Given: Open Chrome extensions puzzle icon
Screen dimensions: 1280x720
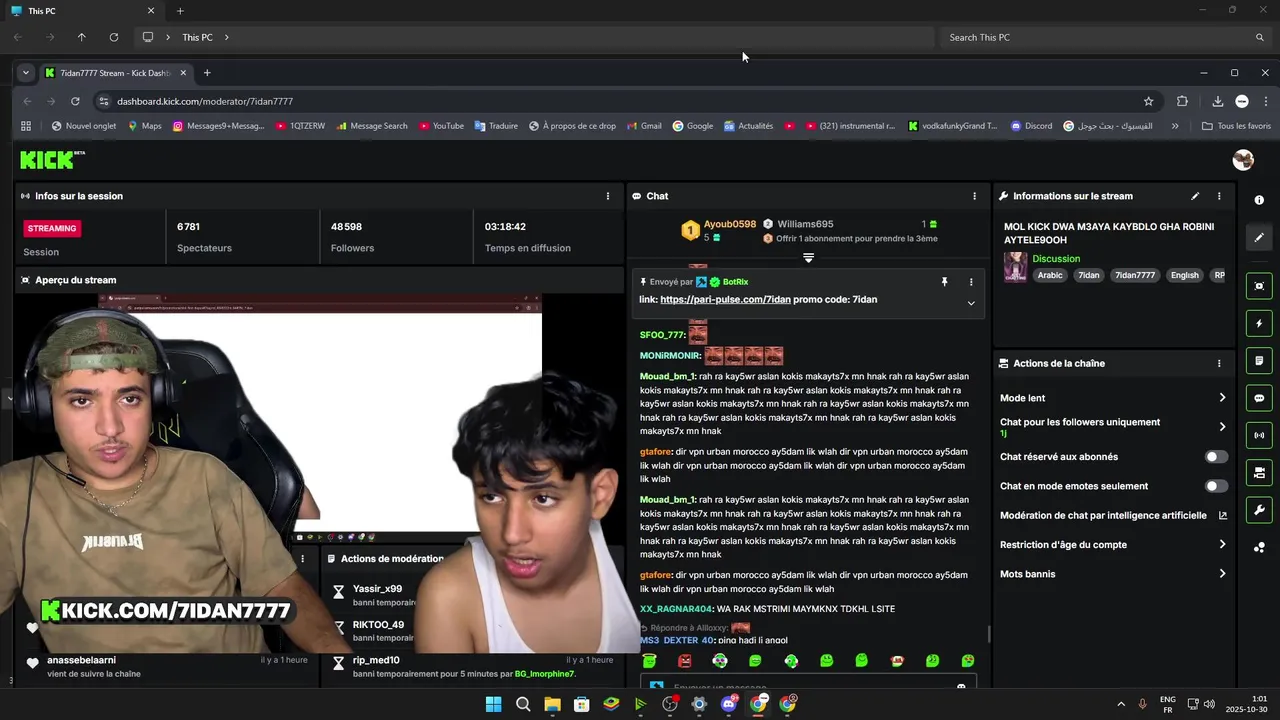Looking at the screenshot, I should (x=1182, y=101).
